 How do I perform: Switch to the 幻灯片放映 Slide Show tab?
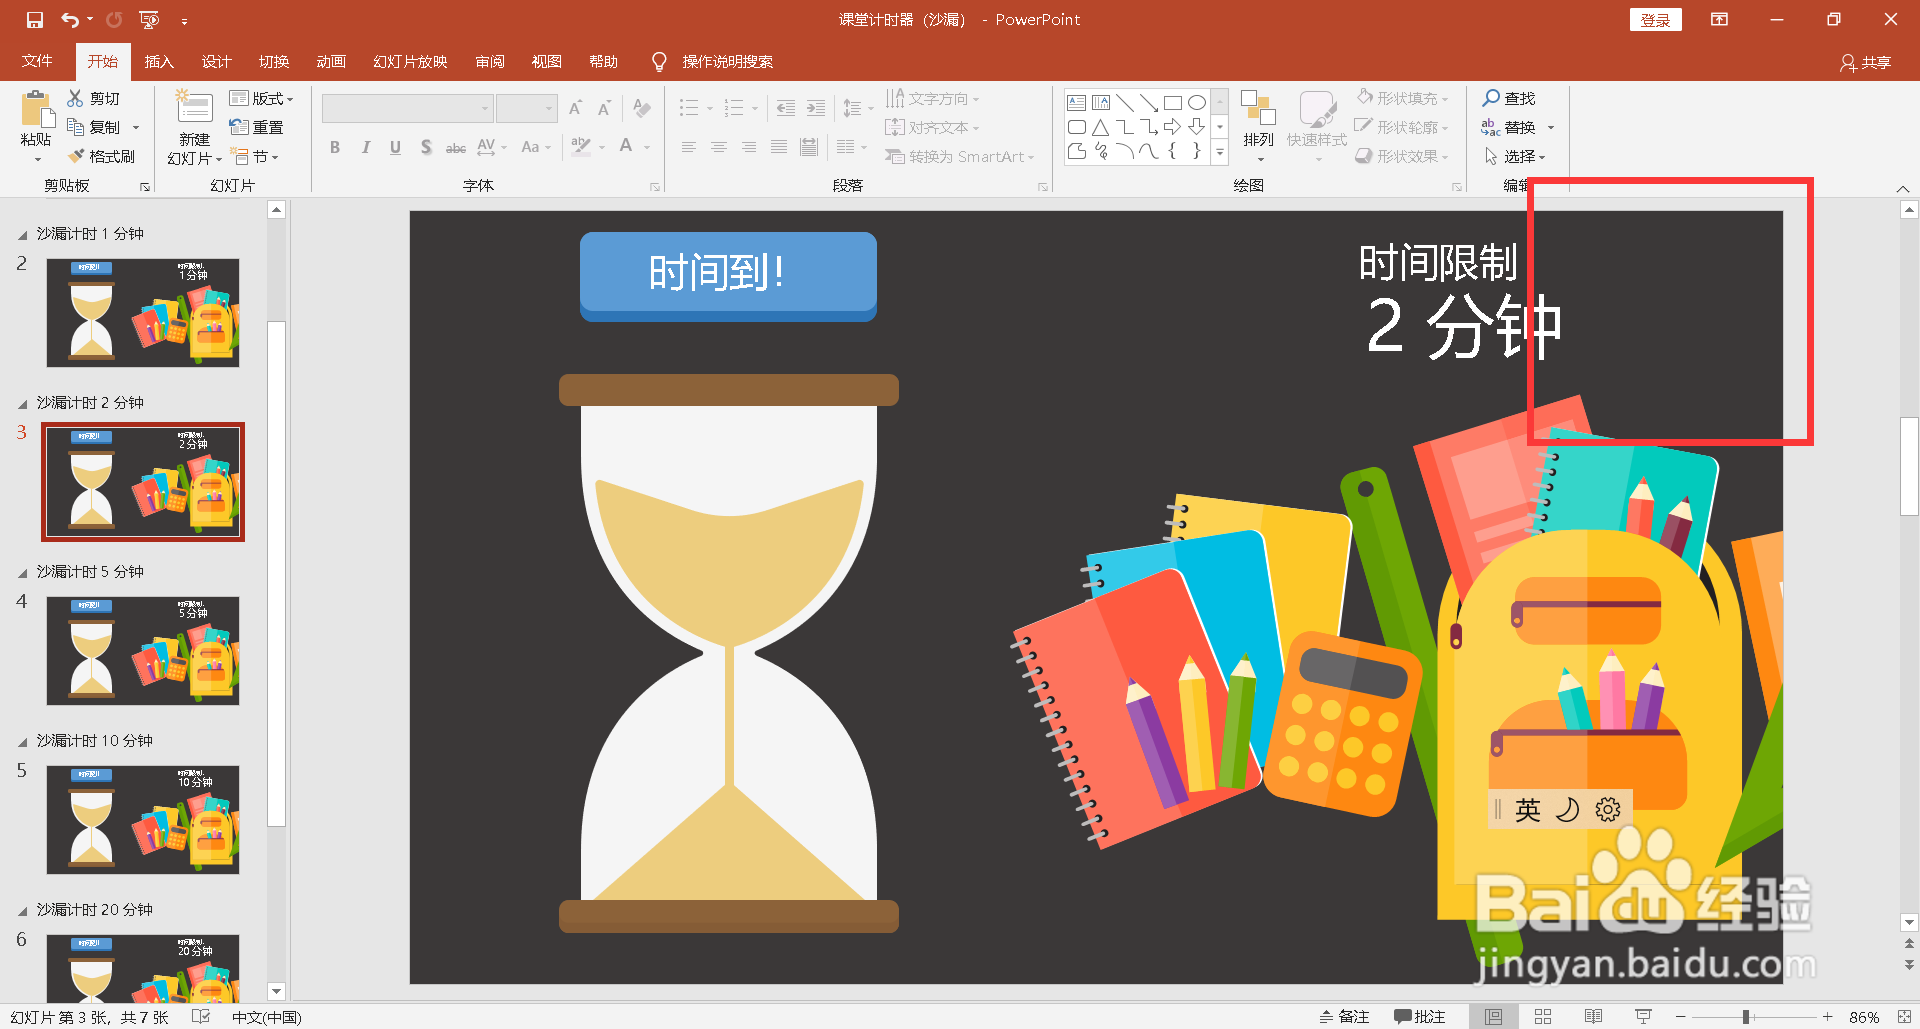pos(410,62)
